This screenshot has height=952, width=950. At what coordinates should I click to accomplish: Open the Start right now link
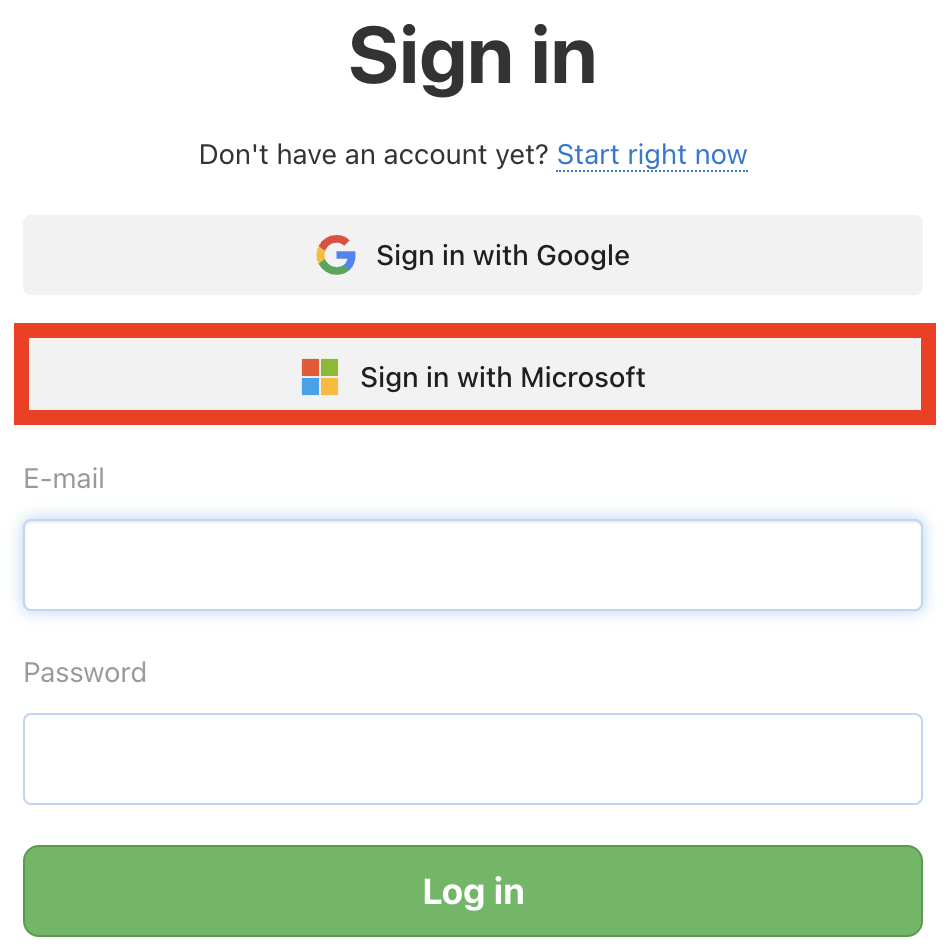tap(652, 155)
